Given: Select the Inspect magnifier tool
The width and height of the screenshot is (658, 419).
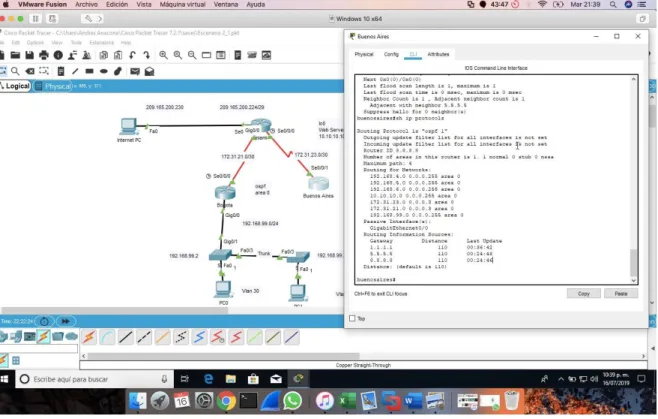Looking at the screenshot, I should click(15, 71).
